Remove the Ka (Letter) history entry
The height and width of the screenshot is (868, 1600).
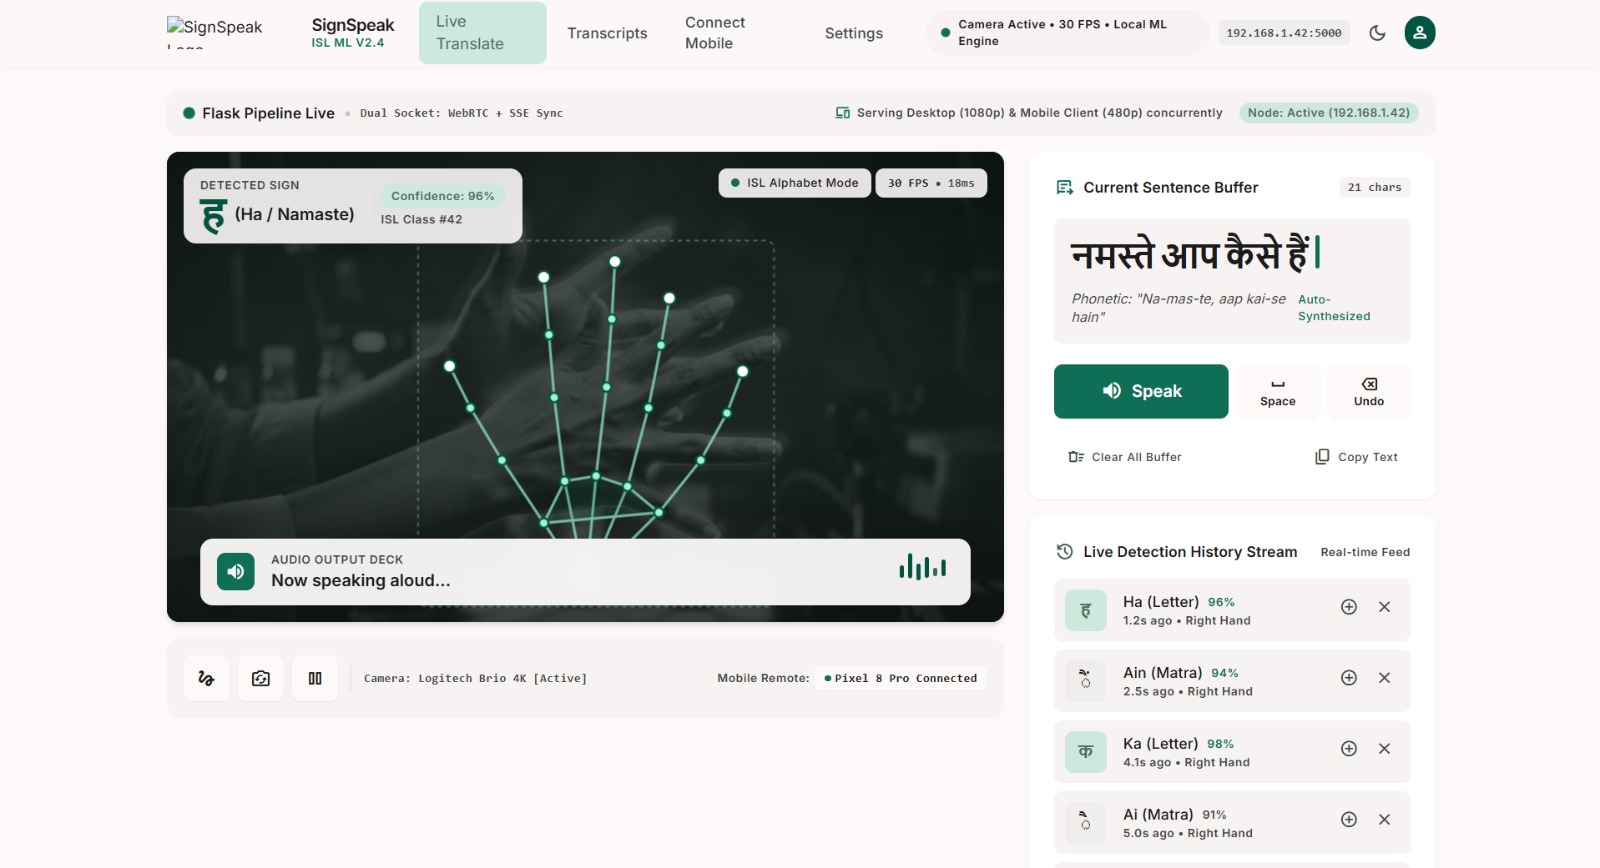pyautogui.click(x=1385, y=749)
